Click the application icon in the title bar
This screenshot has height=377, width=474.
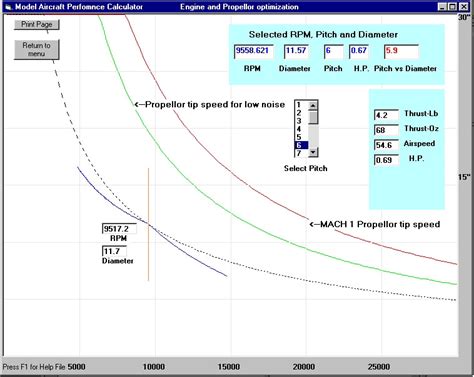[8, 7]
